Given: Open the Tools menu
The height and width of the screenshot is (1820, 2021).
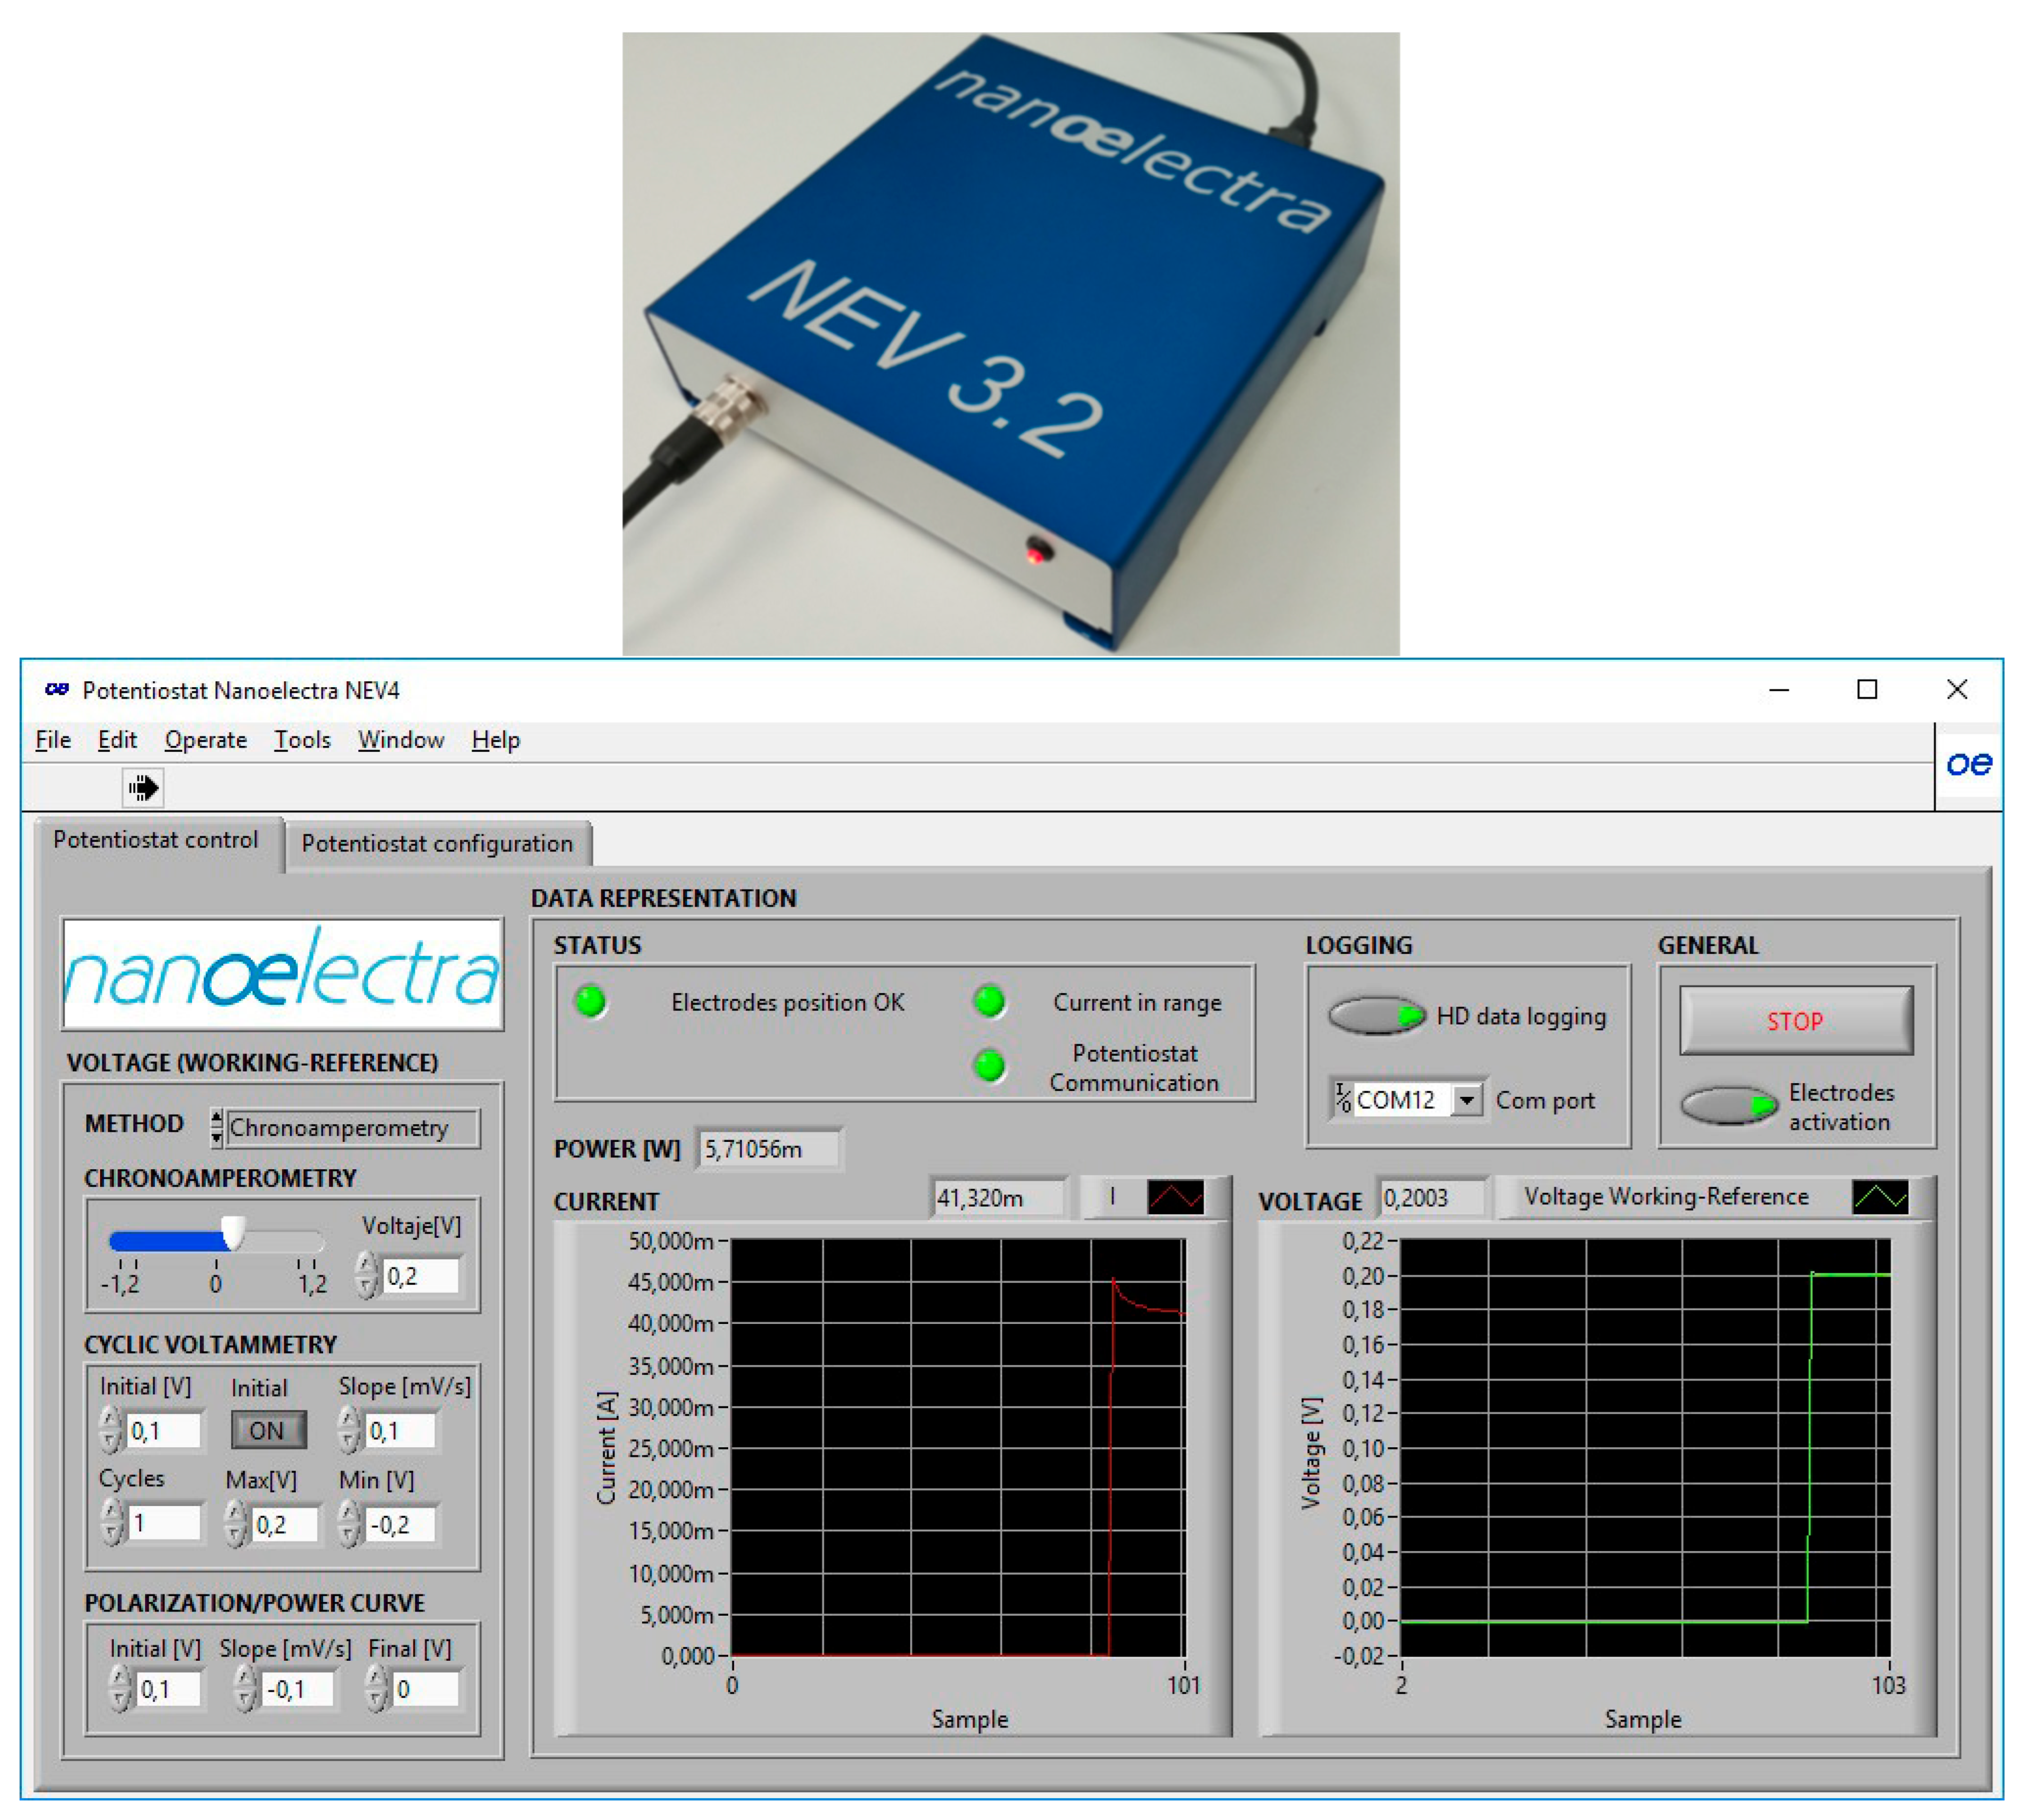Looking at the screenshot, I should click(302, 740).
